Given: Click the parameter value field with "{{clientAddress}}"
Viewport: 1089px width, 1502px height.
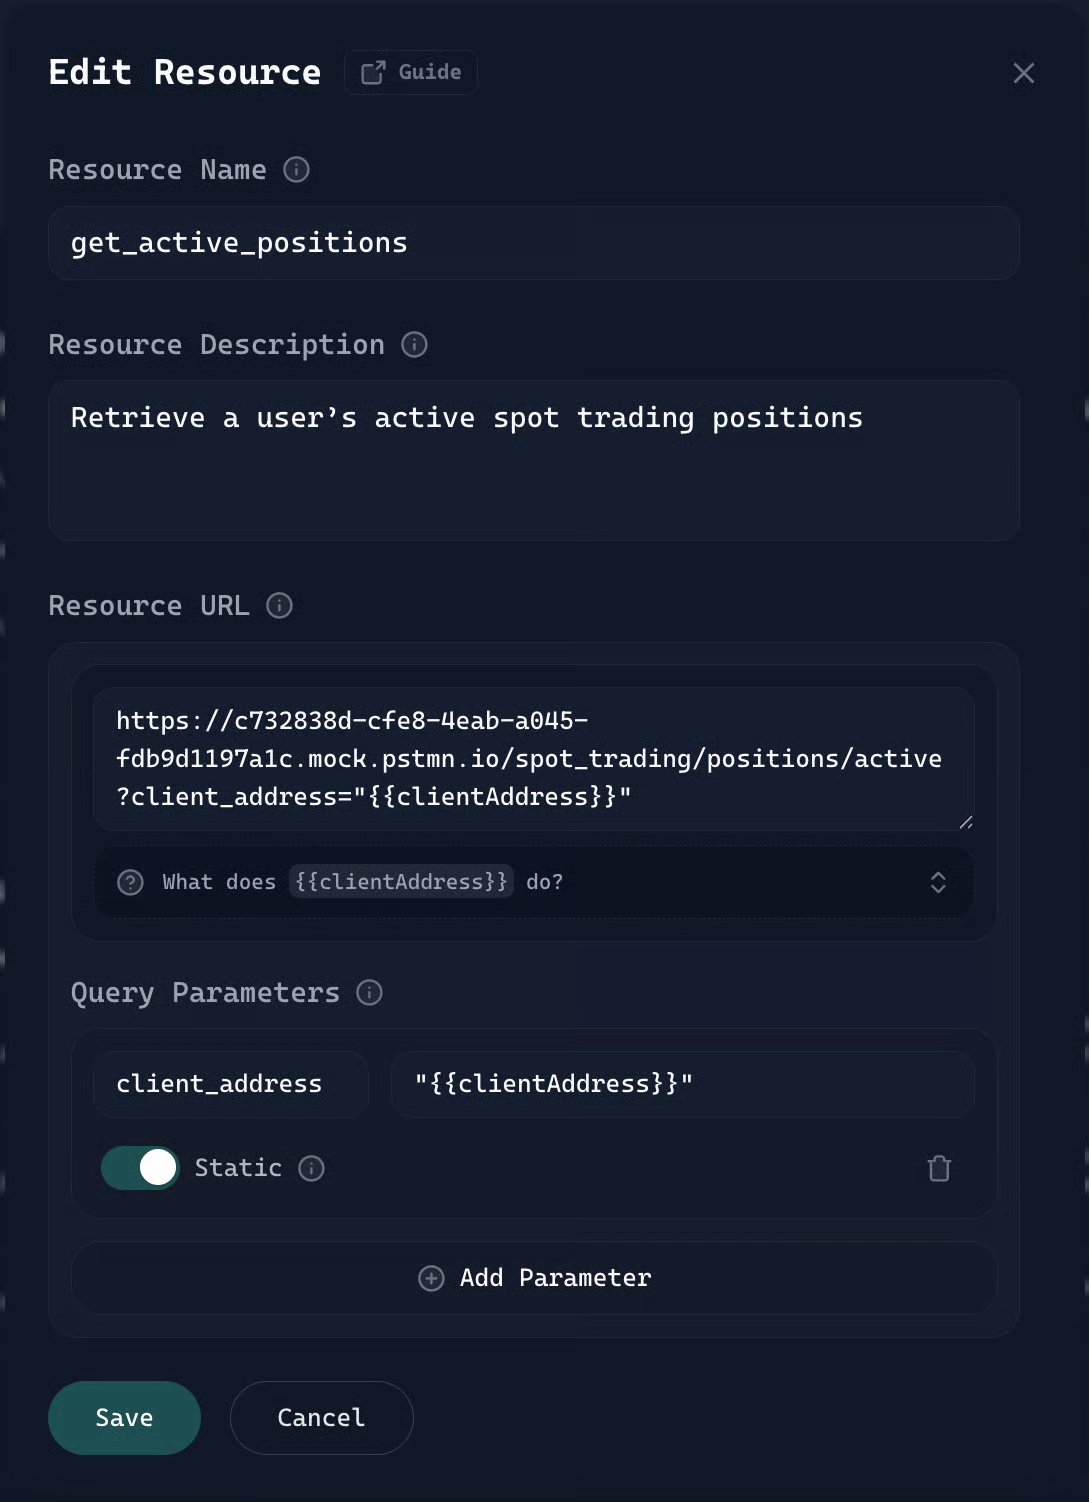Looking at the screenshot, I should (x=682, y=1084).
